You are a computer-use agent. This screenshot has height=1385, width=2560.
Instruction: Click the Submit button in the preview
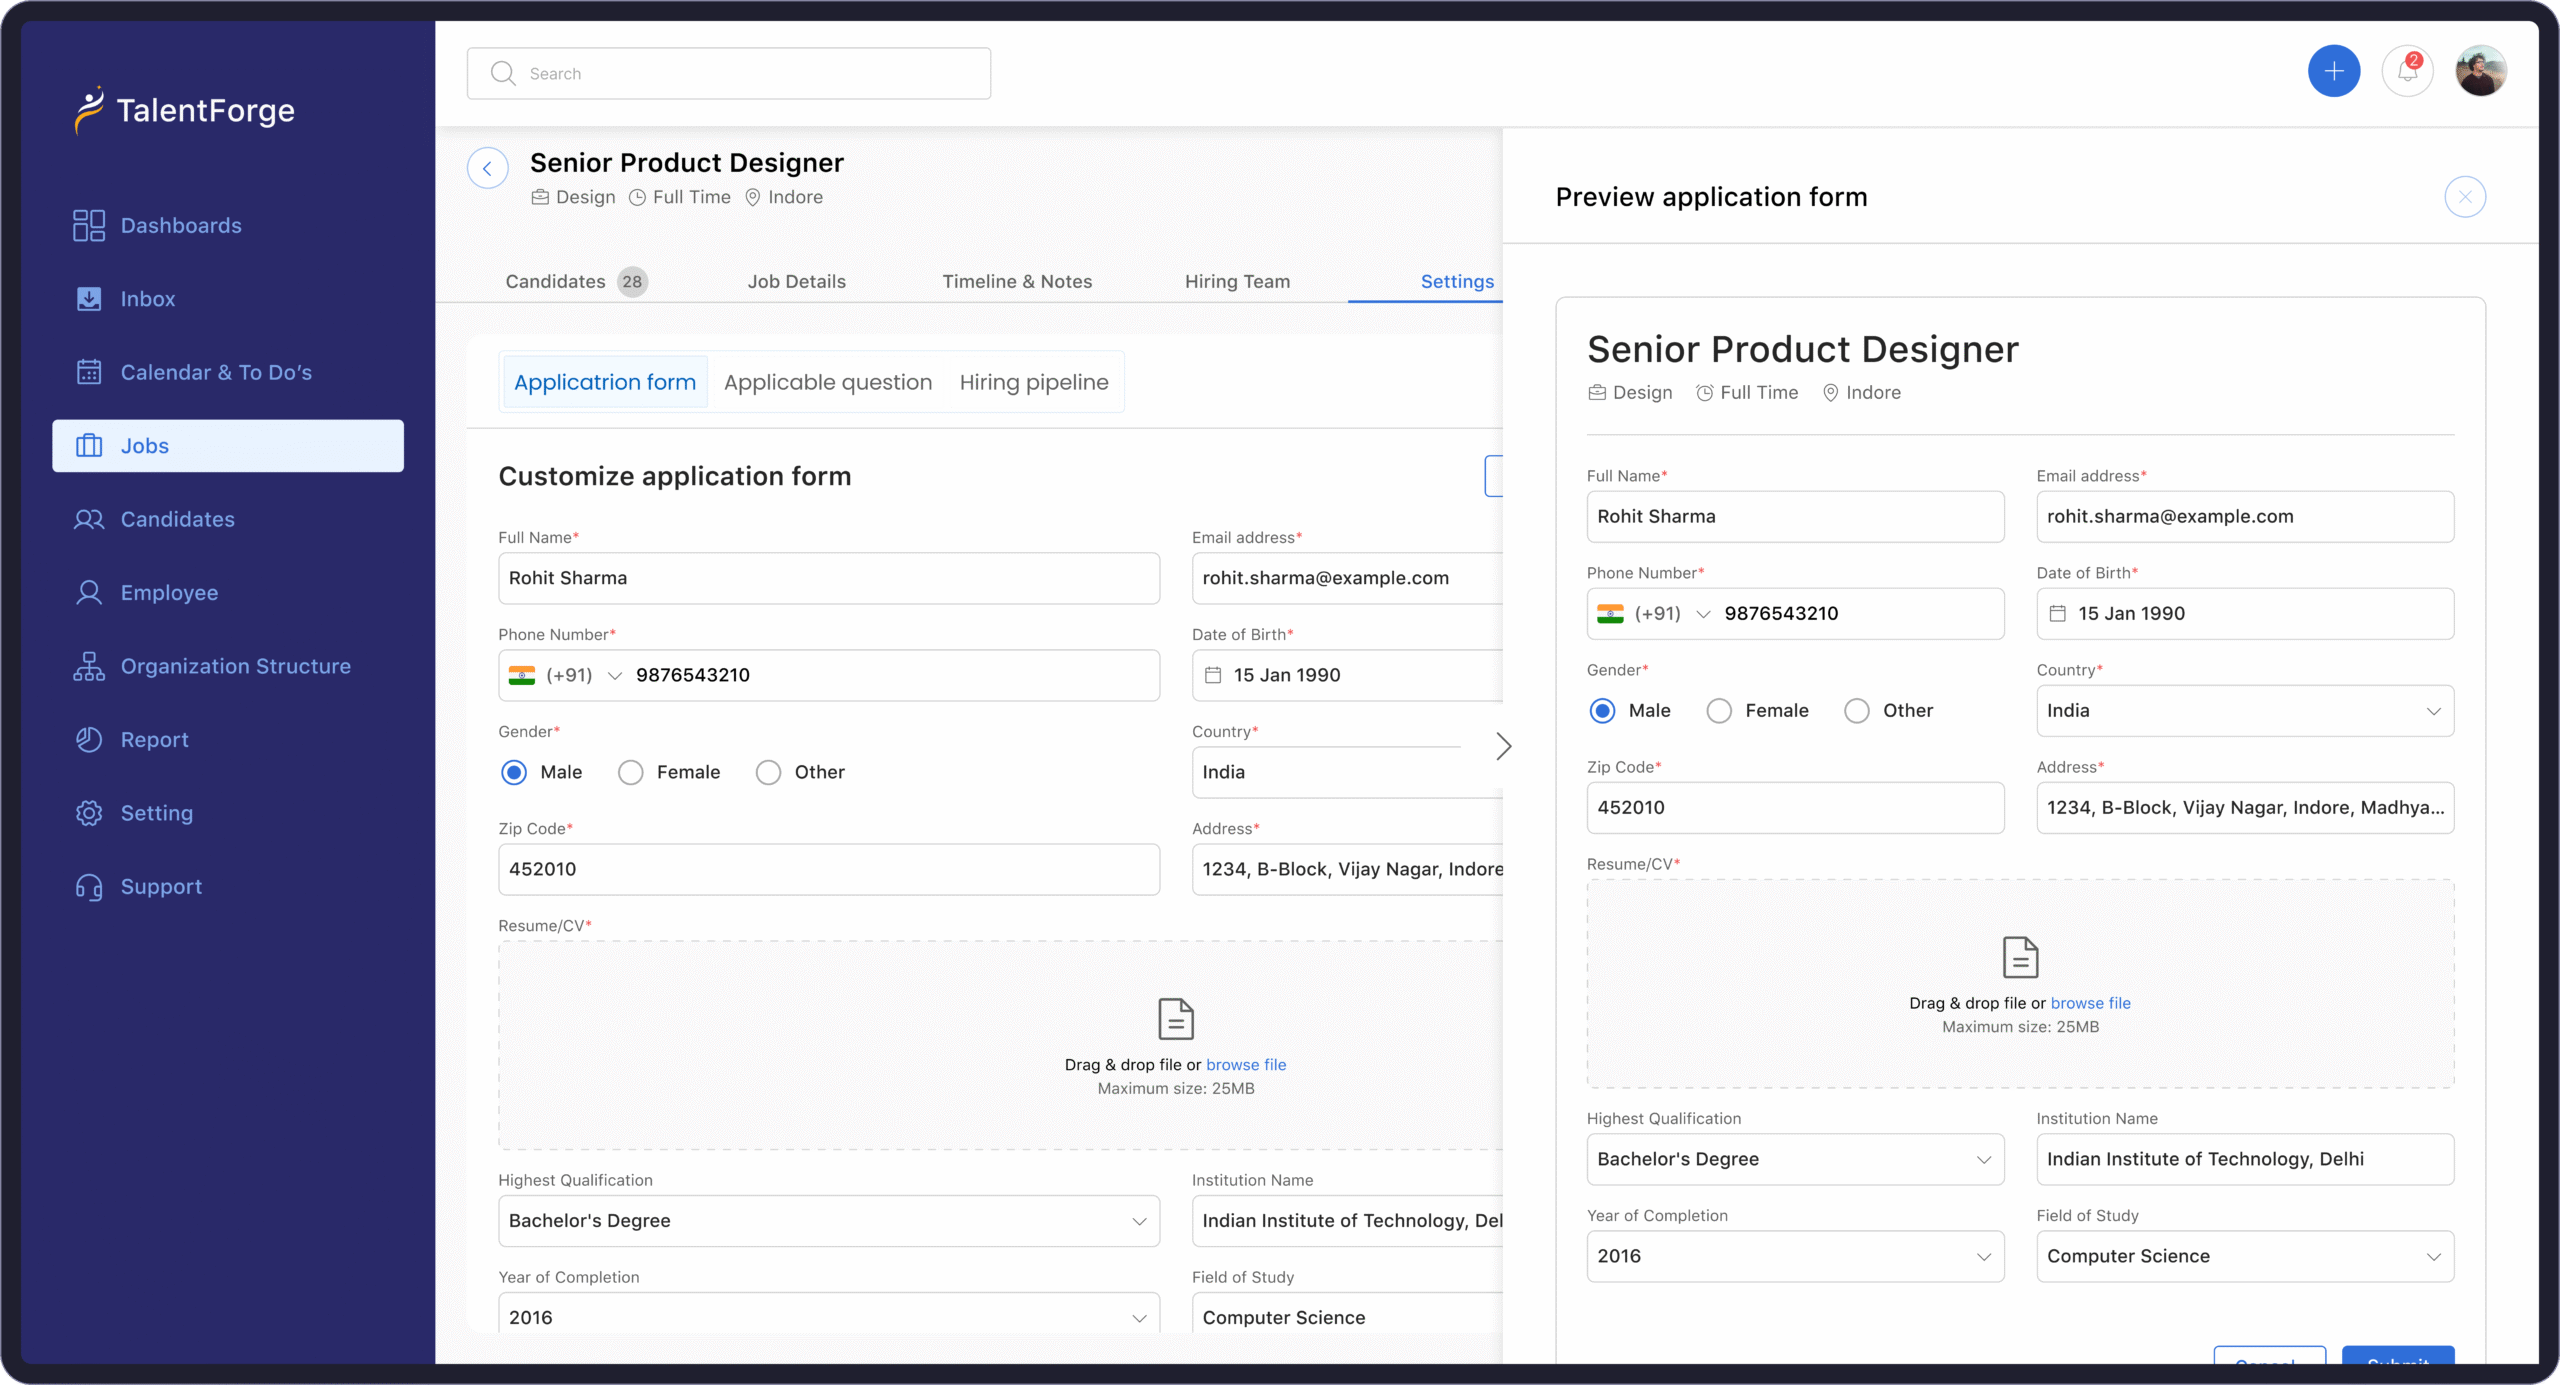coord(2398,1356)
